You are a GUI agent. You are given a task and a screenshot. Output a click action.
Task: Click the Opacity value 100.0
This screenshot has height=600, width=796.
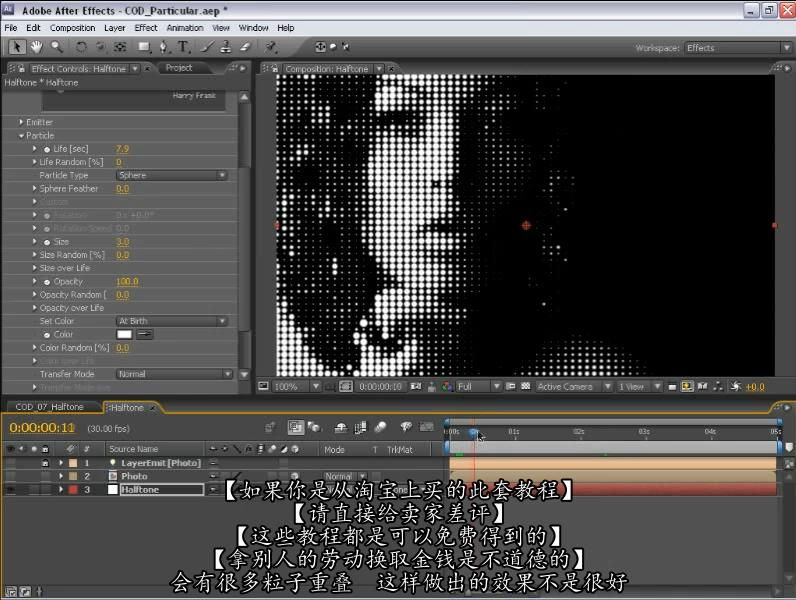tap(127, 282)
